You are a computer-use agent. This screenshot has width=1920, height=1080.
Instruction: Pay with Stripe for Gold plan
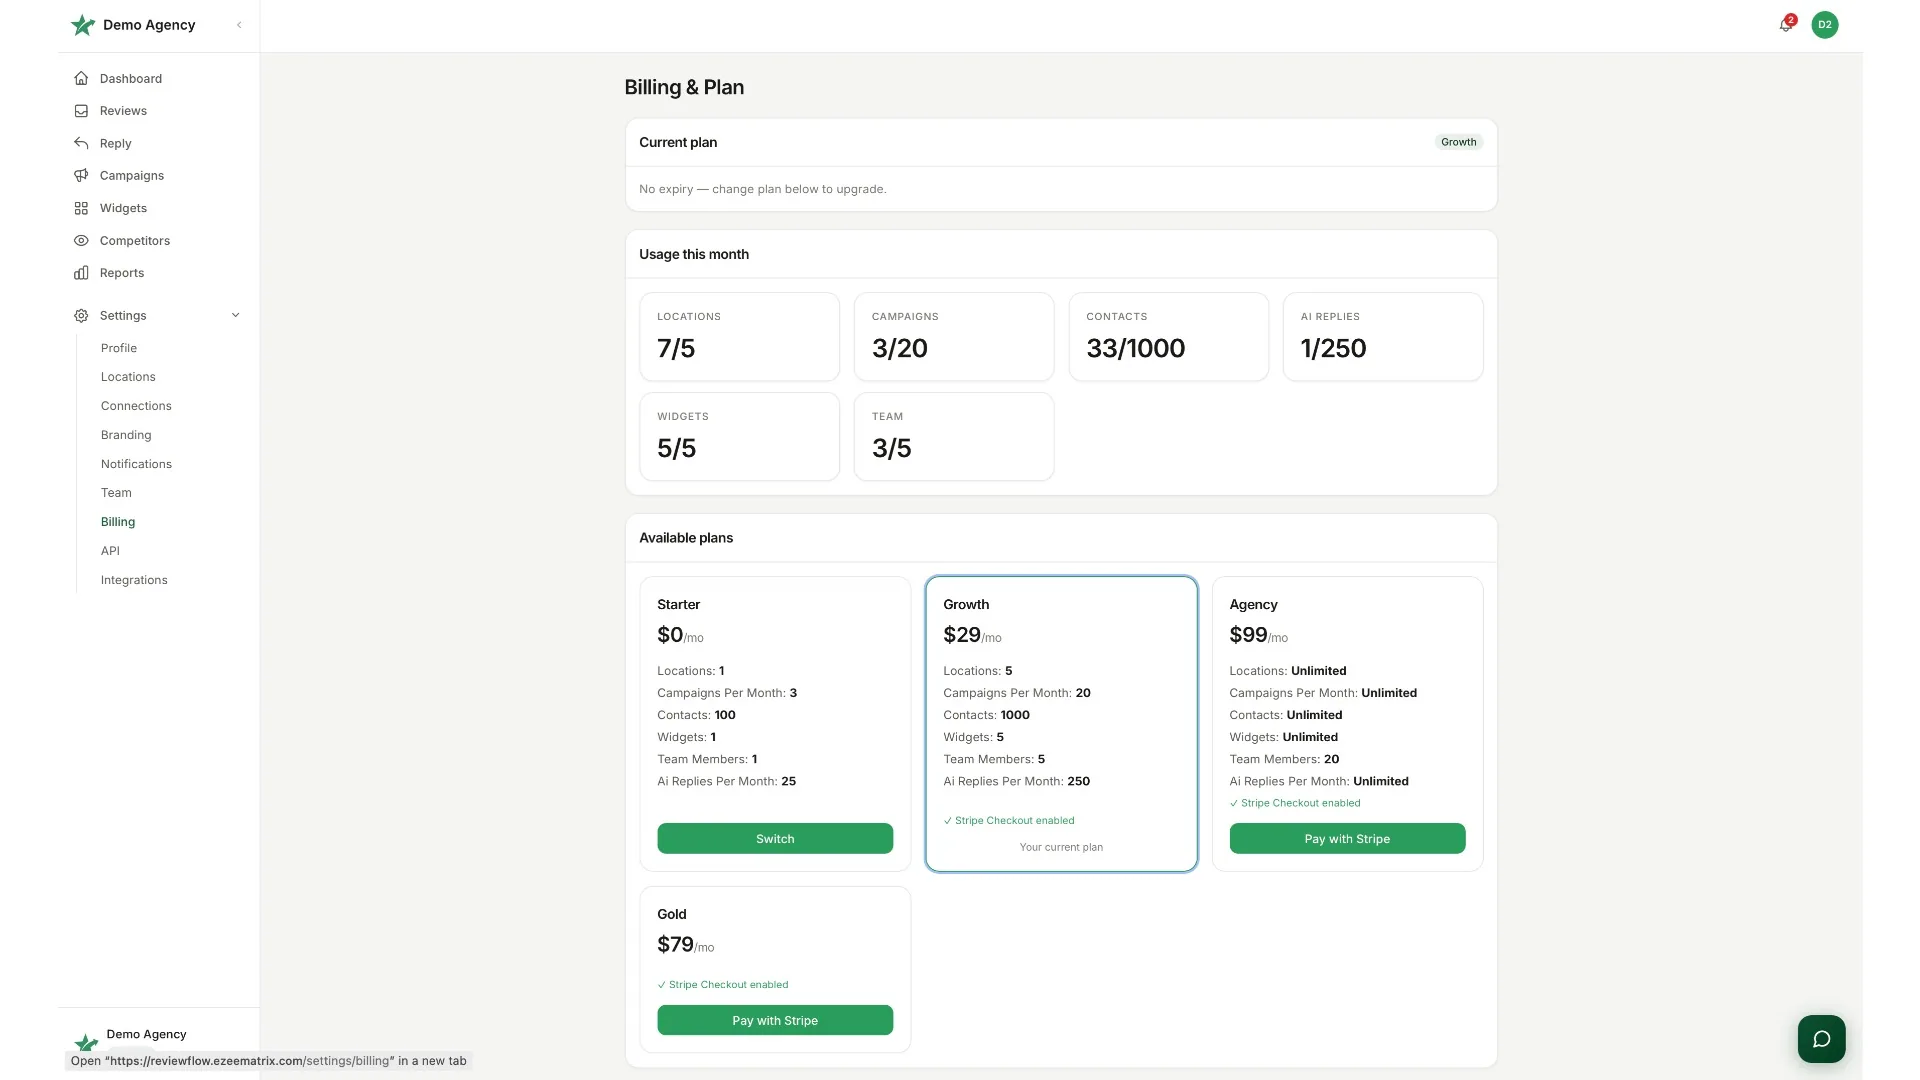pyautogui.click(x=775, y=1020)
